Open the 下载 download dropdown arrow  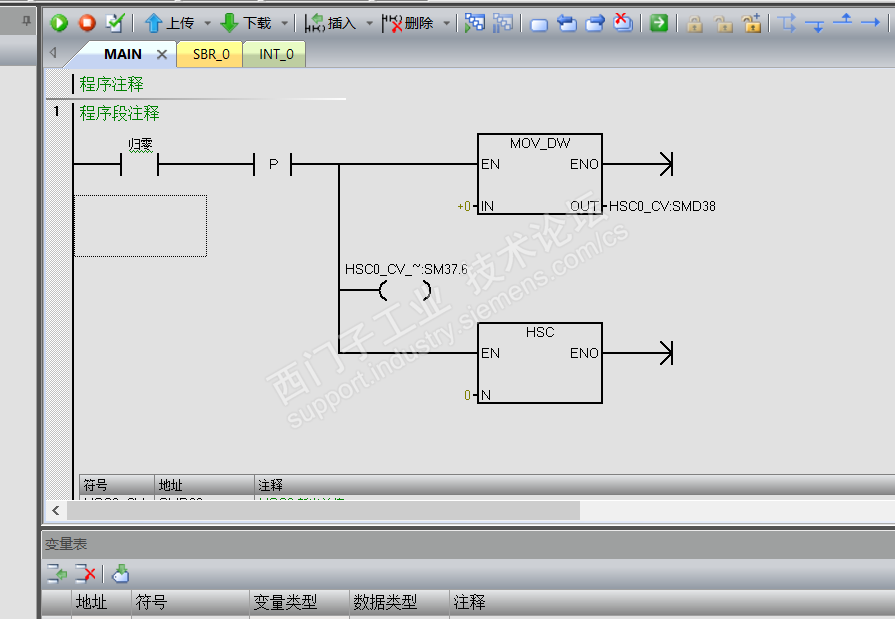284,23
